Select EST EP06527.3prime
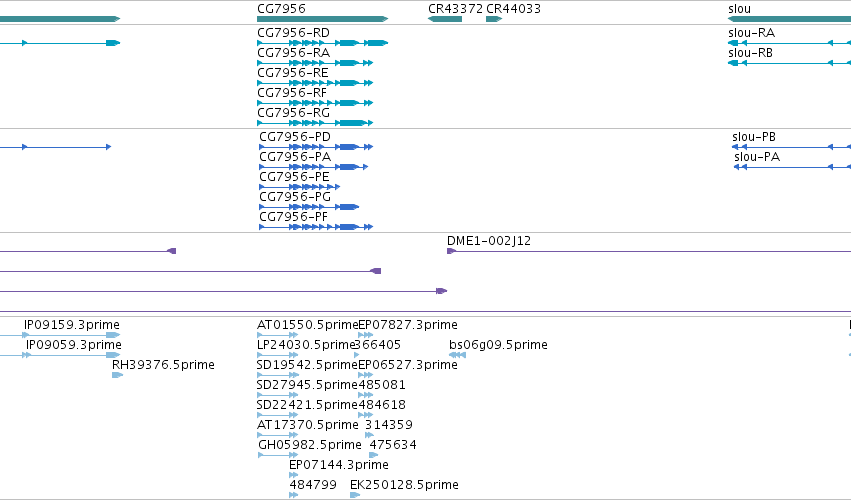 click(408, 365)
